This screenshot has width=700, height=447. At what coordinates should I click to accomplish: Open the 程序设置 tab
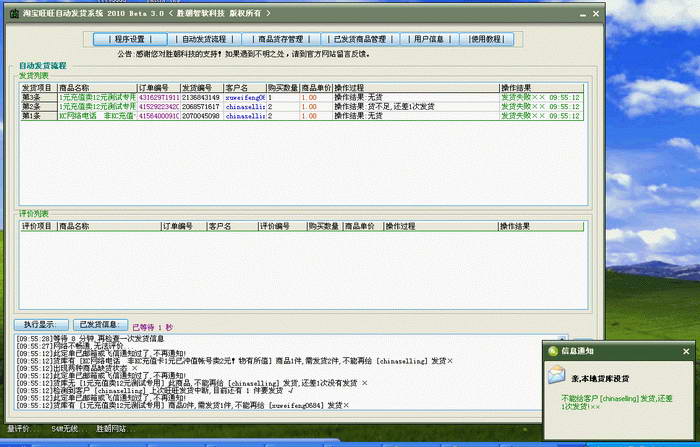(x=130, y=39)
